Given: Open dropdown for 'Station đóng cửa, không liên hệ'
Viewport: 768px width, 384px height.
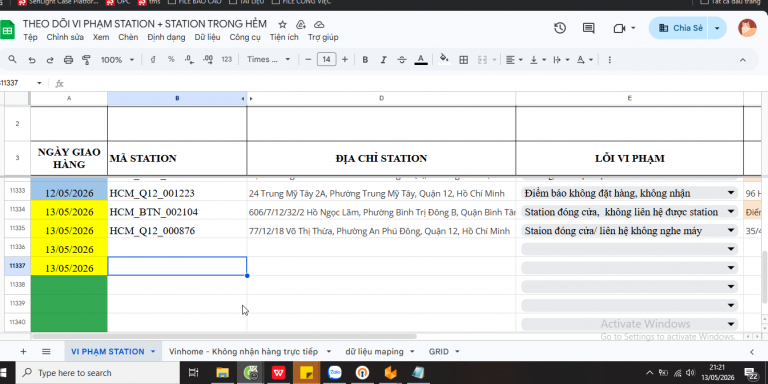Looking at the screenshot, I should click(731, 212).
